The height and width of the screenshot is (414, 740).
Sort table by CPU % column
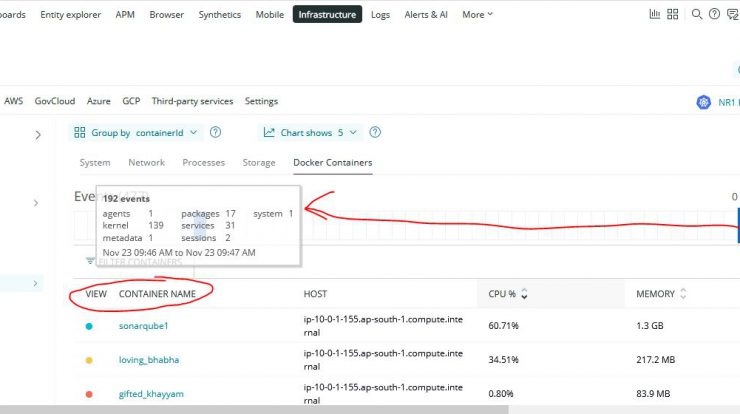(508, 294)
